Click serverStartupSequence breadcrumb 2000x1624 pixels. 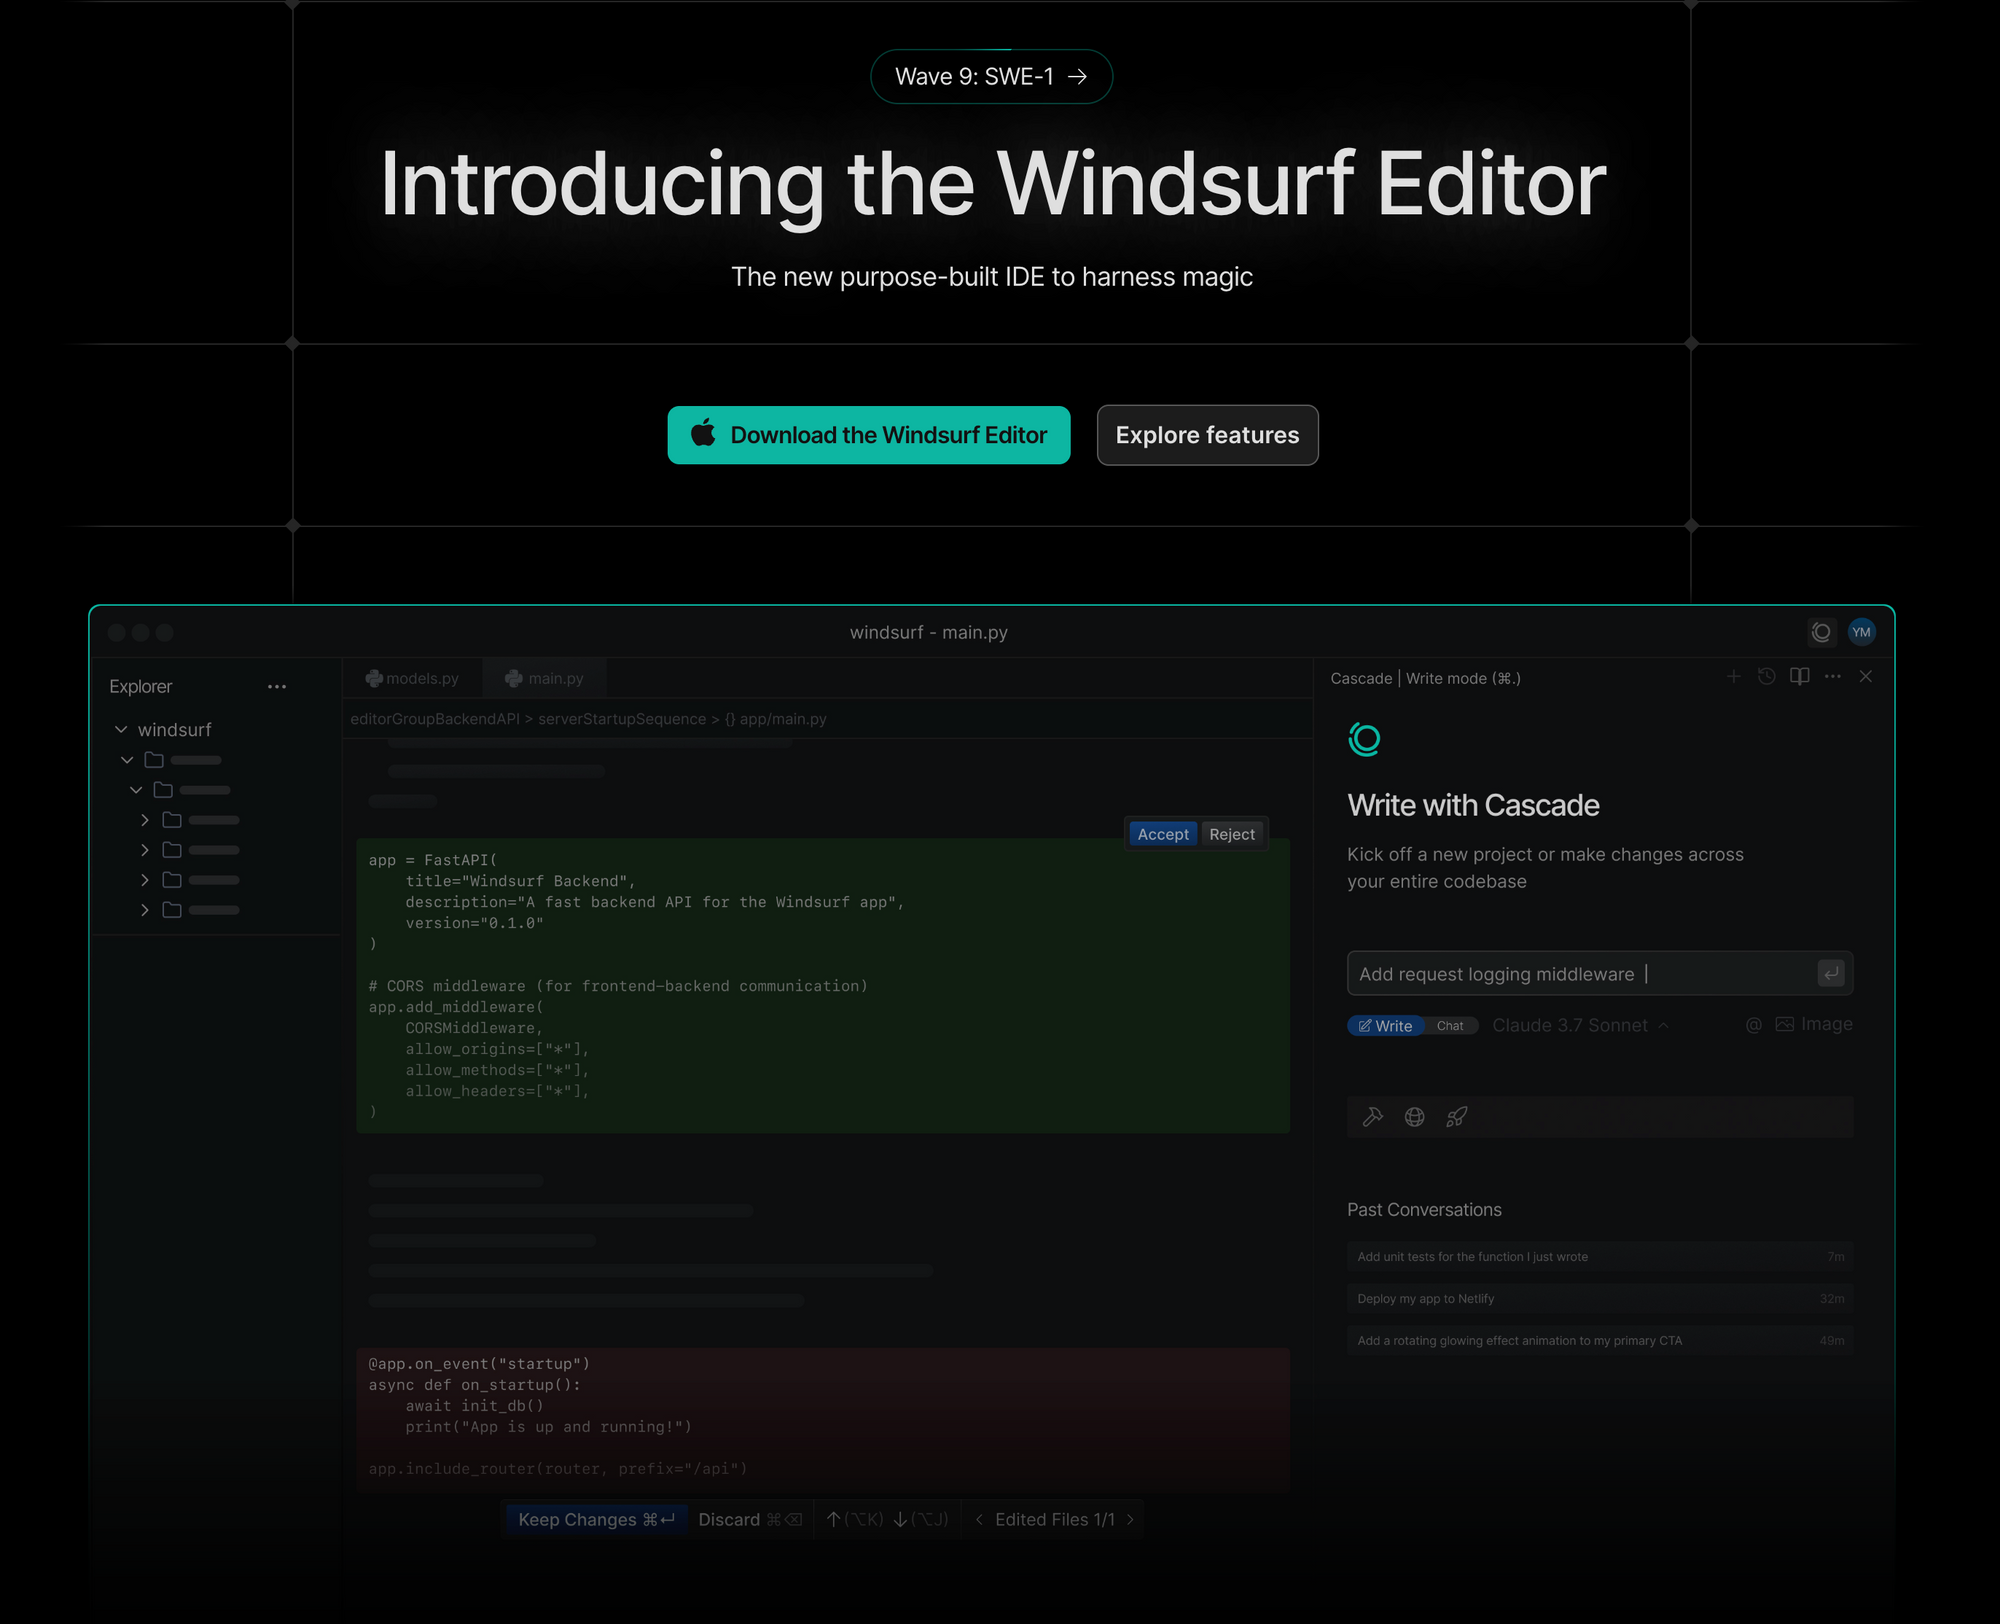coord(622,719)
